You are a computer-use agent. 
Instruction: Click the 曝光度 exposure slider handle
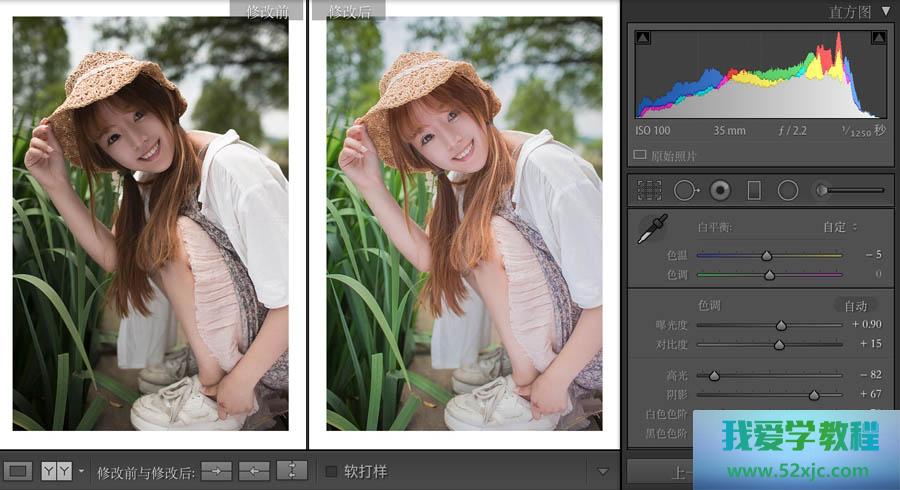click(781, 325)
